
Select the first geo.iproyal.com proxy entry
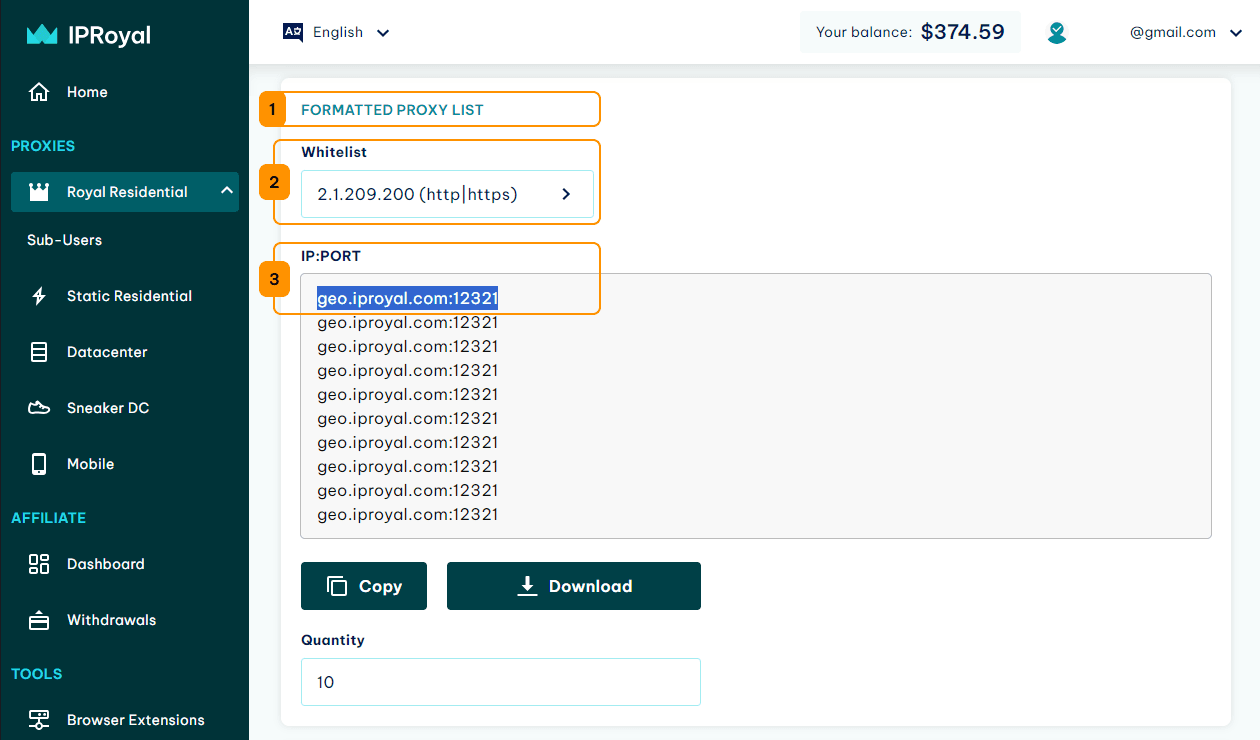click(x=407, y=298)
